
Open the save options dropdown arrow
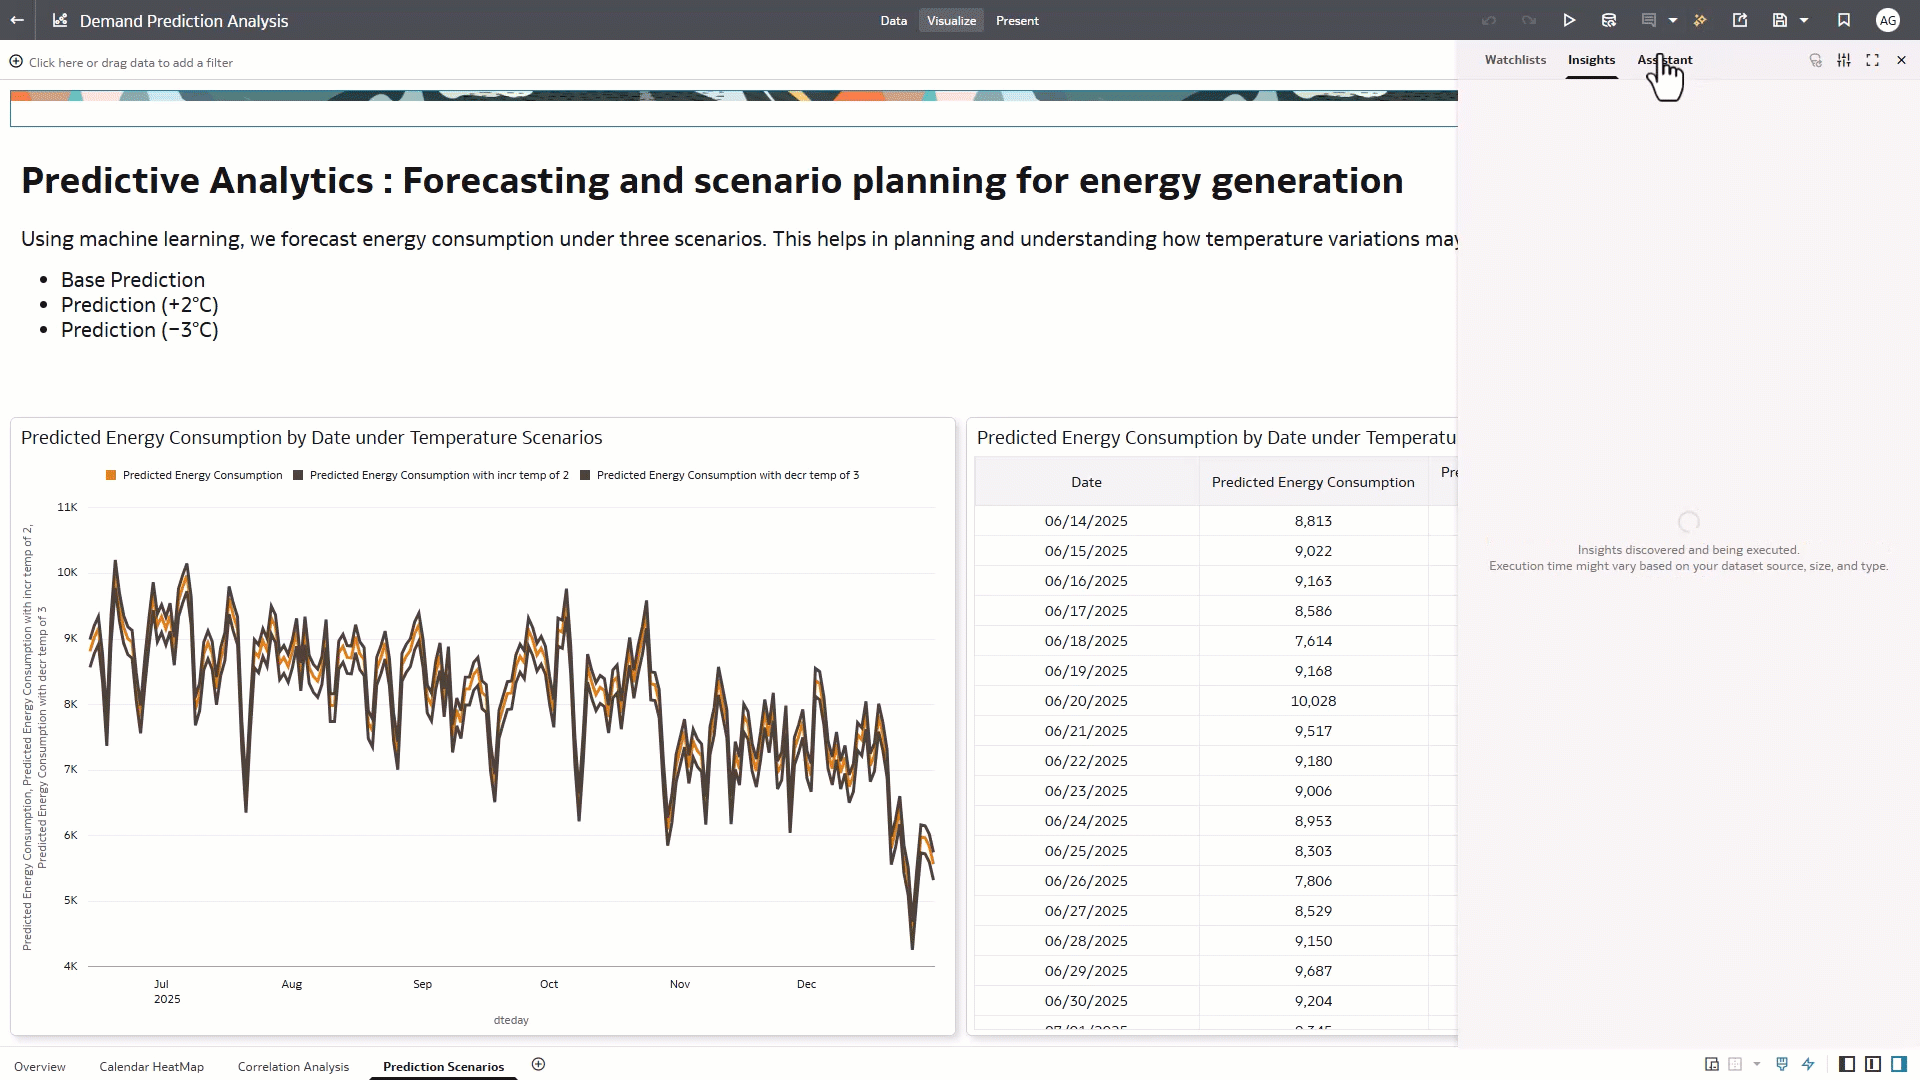(x=1804, y=20)
